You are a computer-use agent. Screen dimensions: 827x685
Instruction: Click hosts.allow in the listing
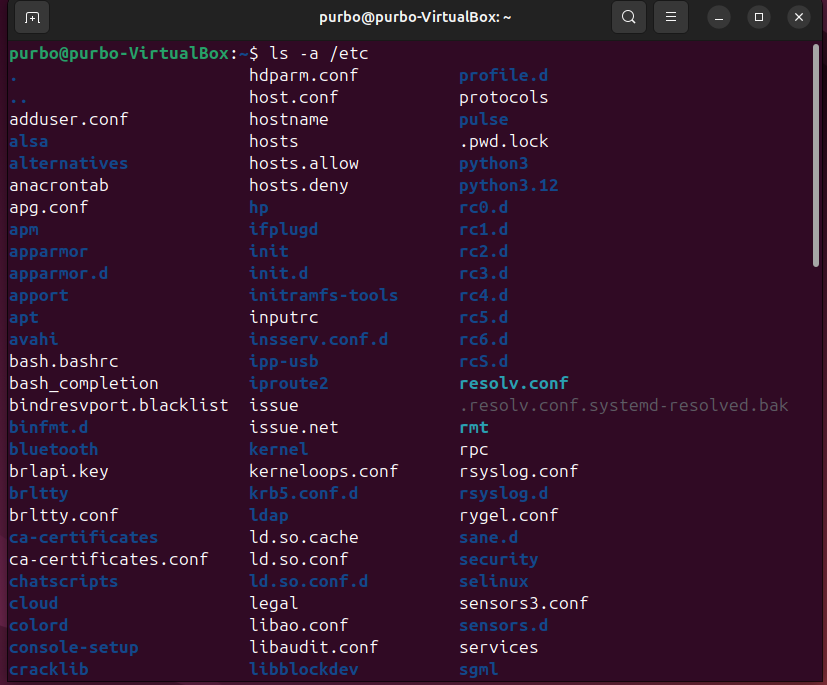point(304,163)
